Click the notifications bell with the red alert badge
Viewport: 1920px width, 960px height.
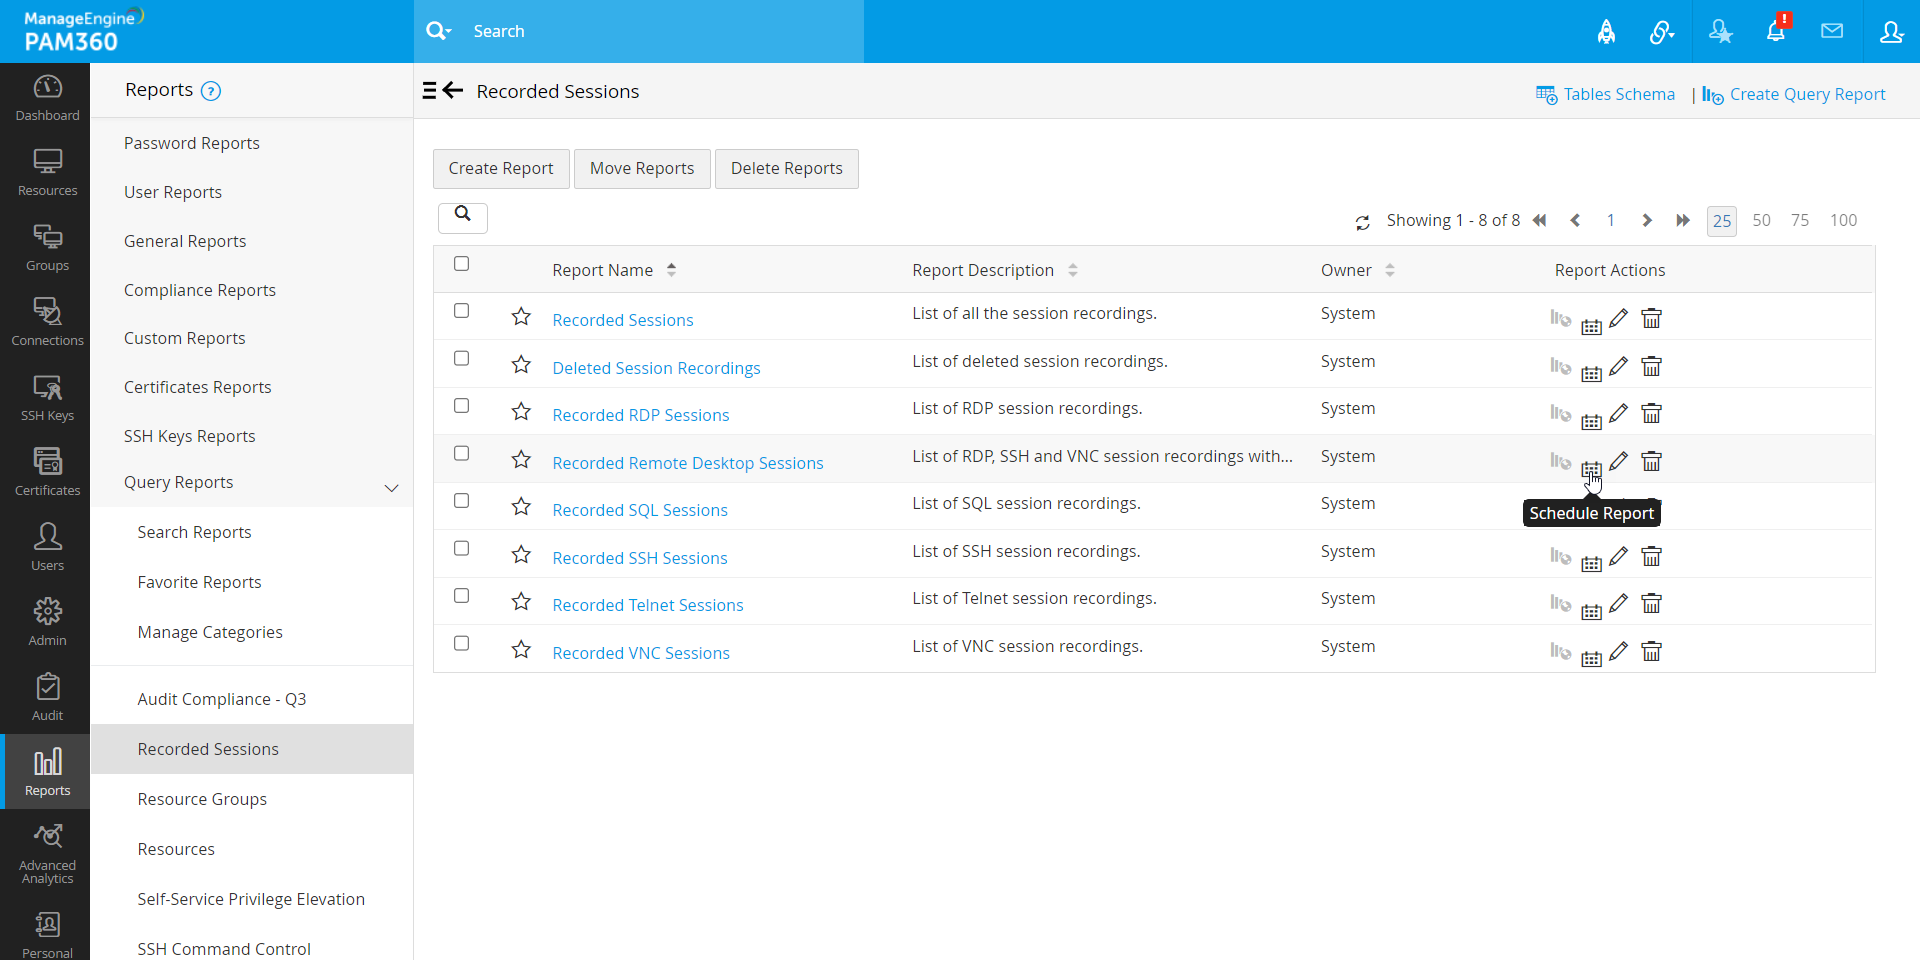(x=1776, y=31)
